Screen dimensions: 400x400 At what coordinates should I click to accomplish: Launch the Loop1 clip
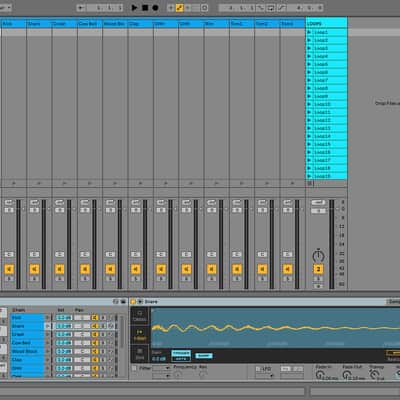click(309, 32)
